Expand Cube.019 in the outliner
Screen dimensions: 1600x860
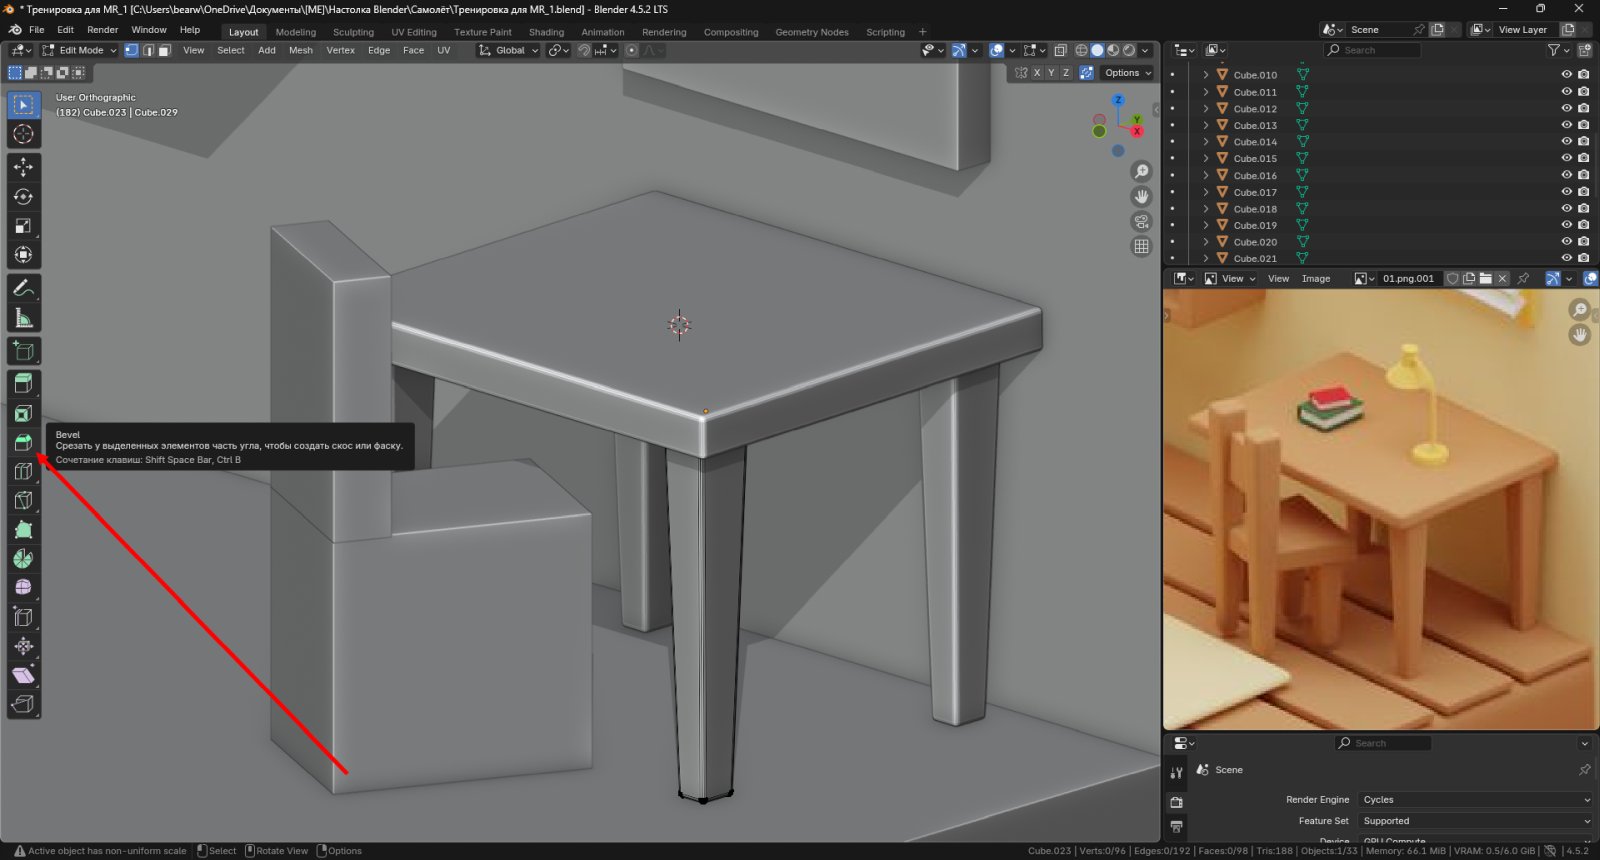point(1206,225)
